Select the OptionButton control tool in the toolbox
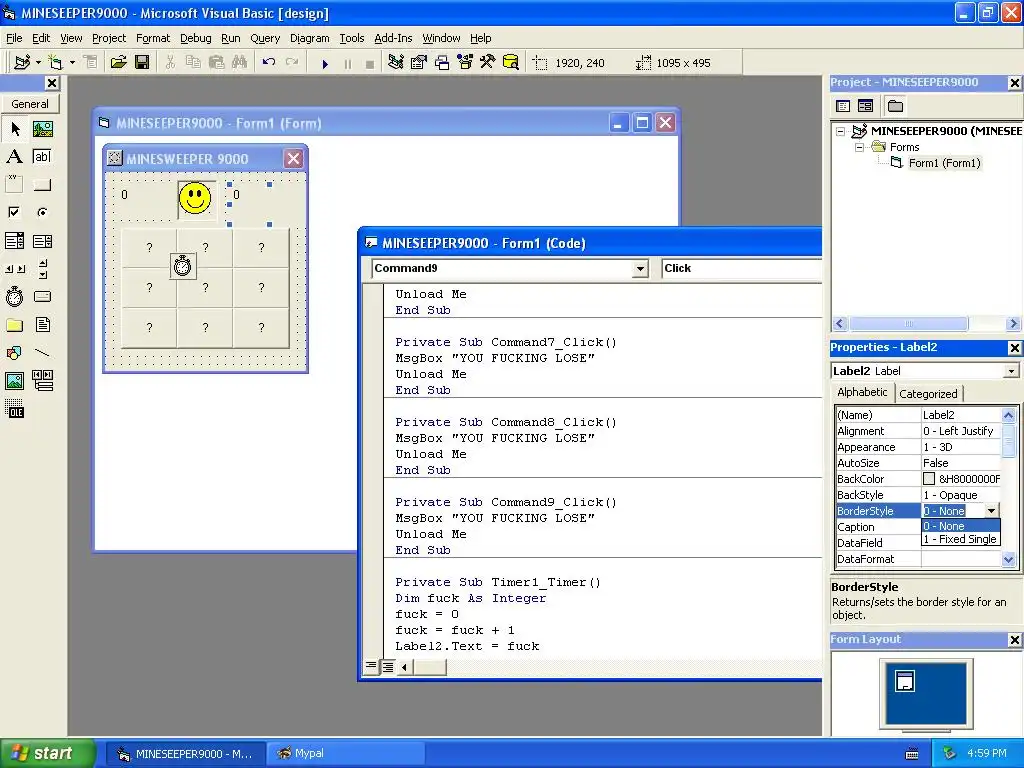This screenshot has height=768, width=1024. [x=42, y=212]
